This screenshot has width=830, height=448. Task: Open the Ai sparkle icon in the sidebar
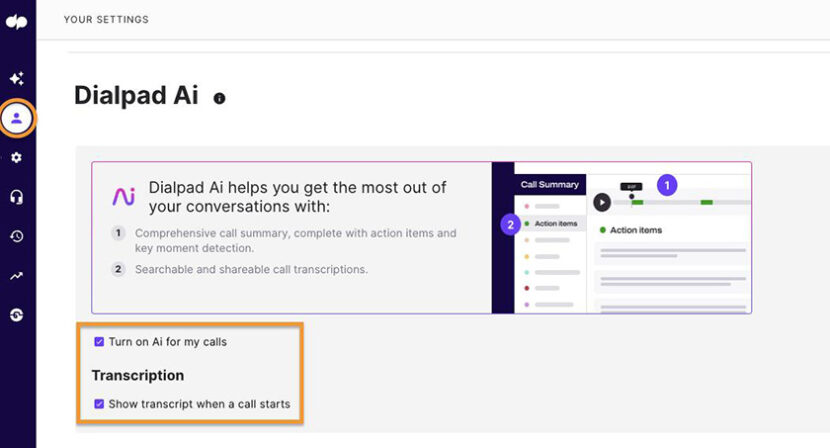[17, 79]
